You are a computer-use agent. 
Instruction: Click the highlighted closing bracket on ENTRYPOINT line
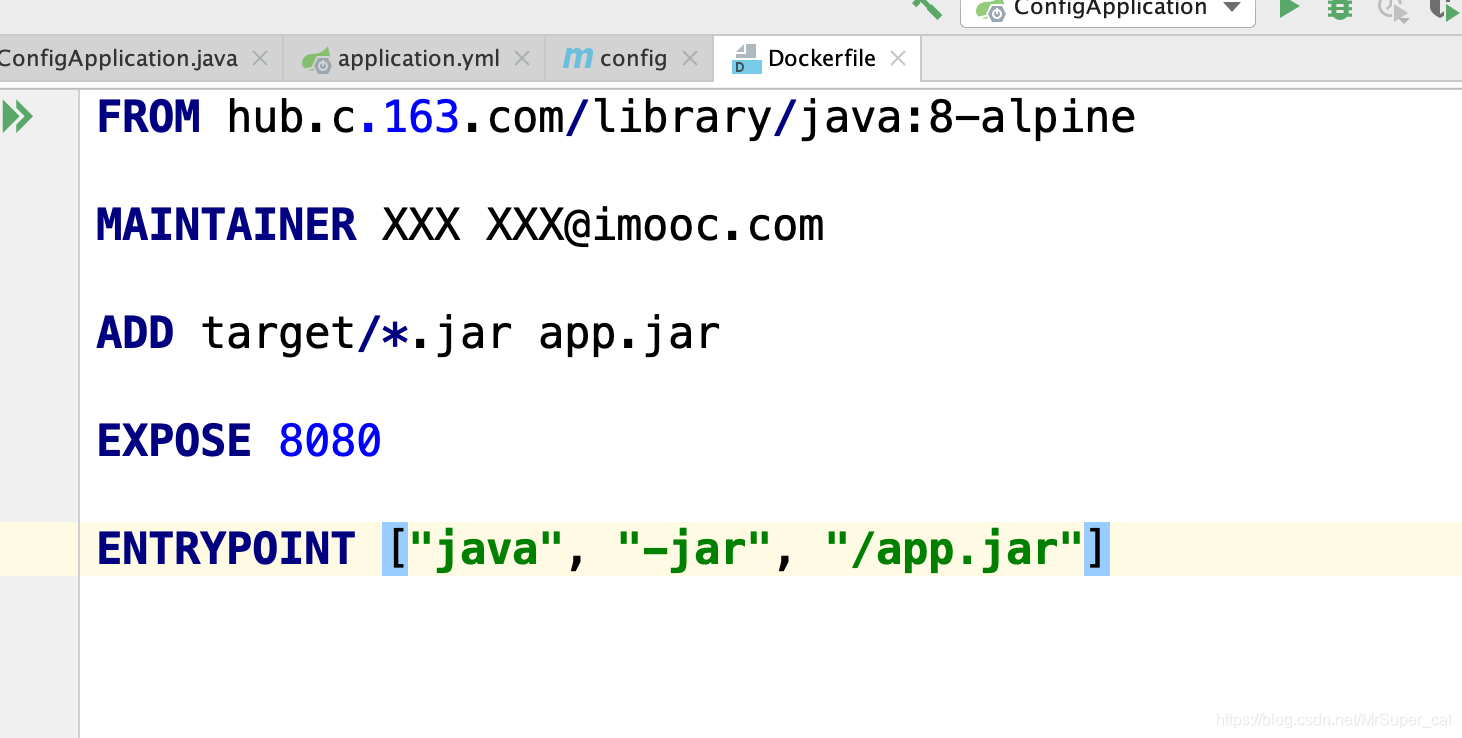pyautogui.click(x=1097, y=549)
